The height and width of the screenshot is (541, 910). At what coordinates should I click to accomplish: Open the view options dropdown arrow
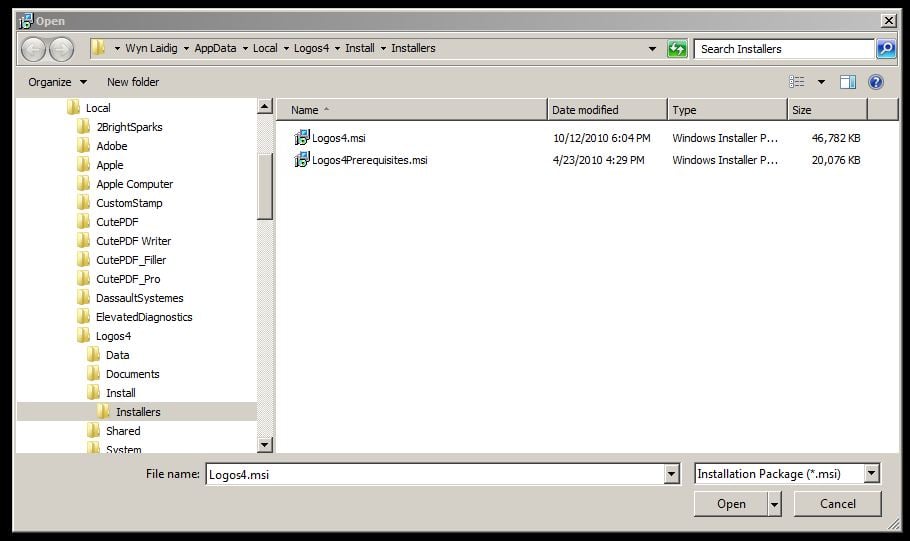821,82
